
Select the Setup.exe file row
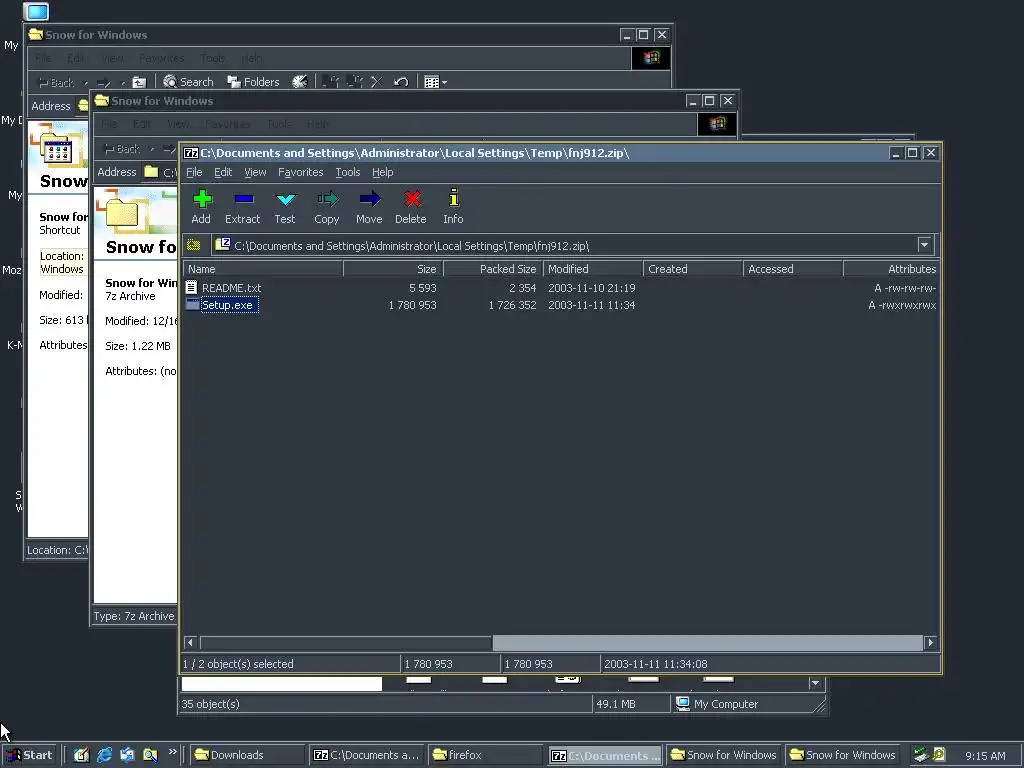point(561,305)
